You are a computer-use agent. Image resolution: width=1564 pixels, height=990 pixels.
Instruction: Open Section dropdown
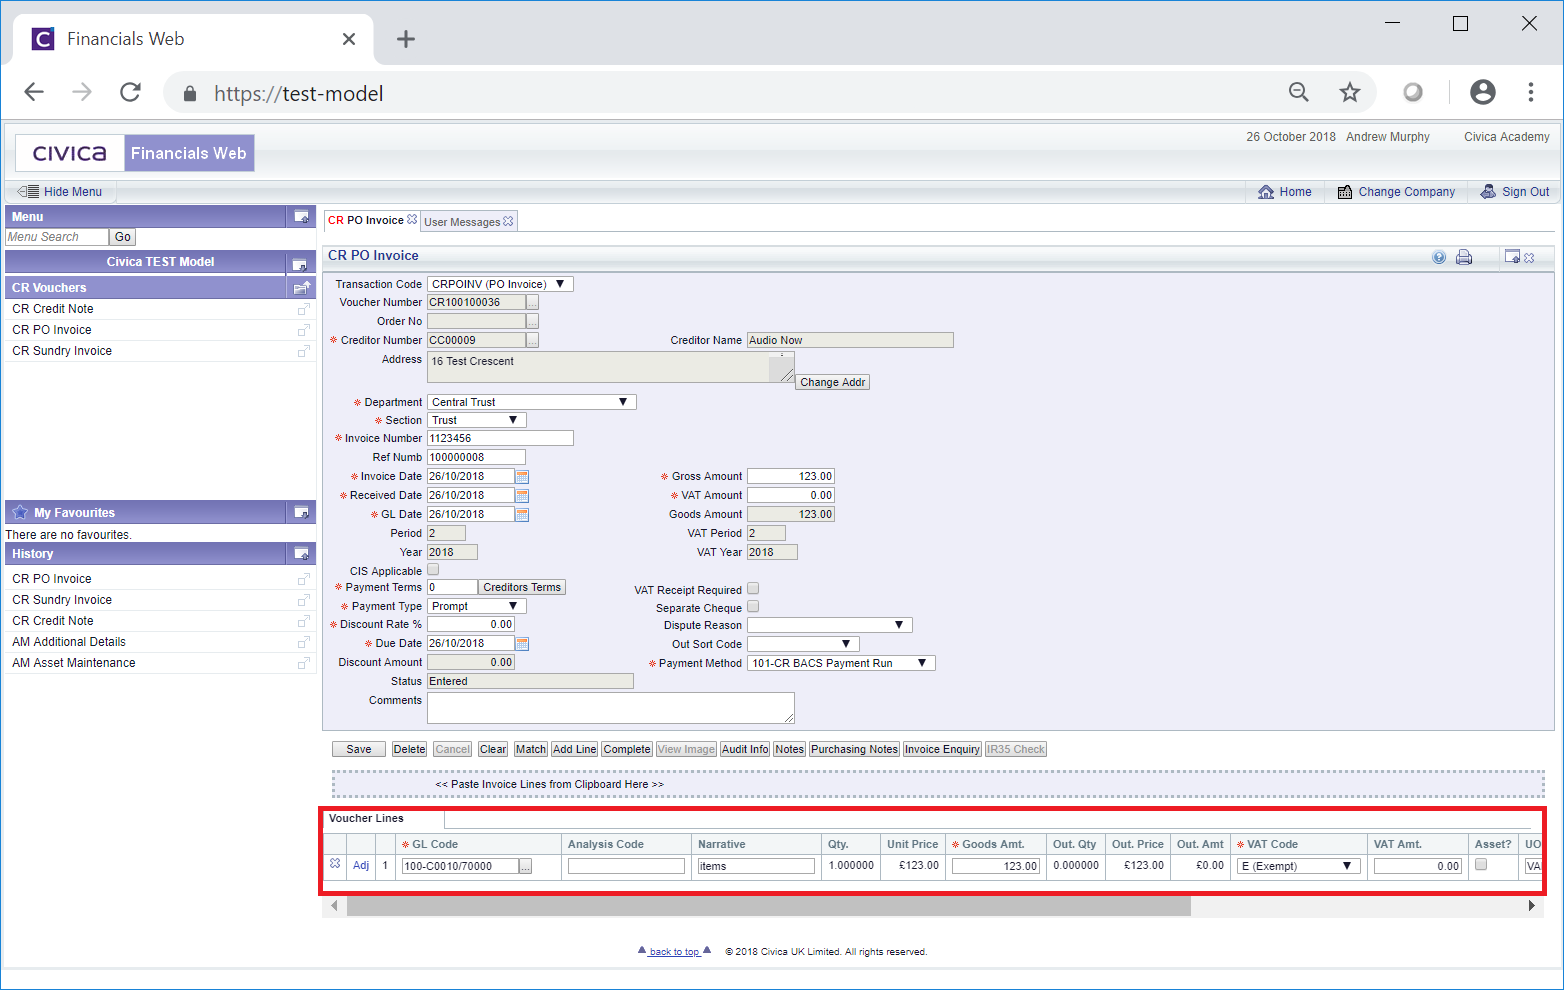477,420
